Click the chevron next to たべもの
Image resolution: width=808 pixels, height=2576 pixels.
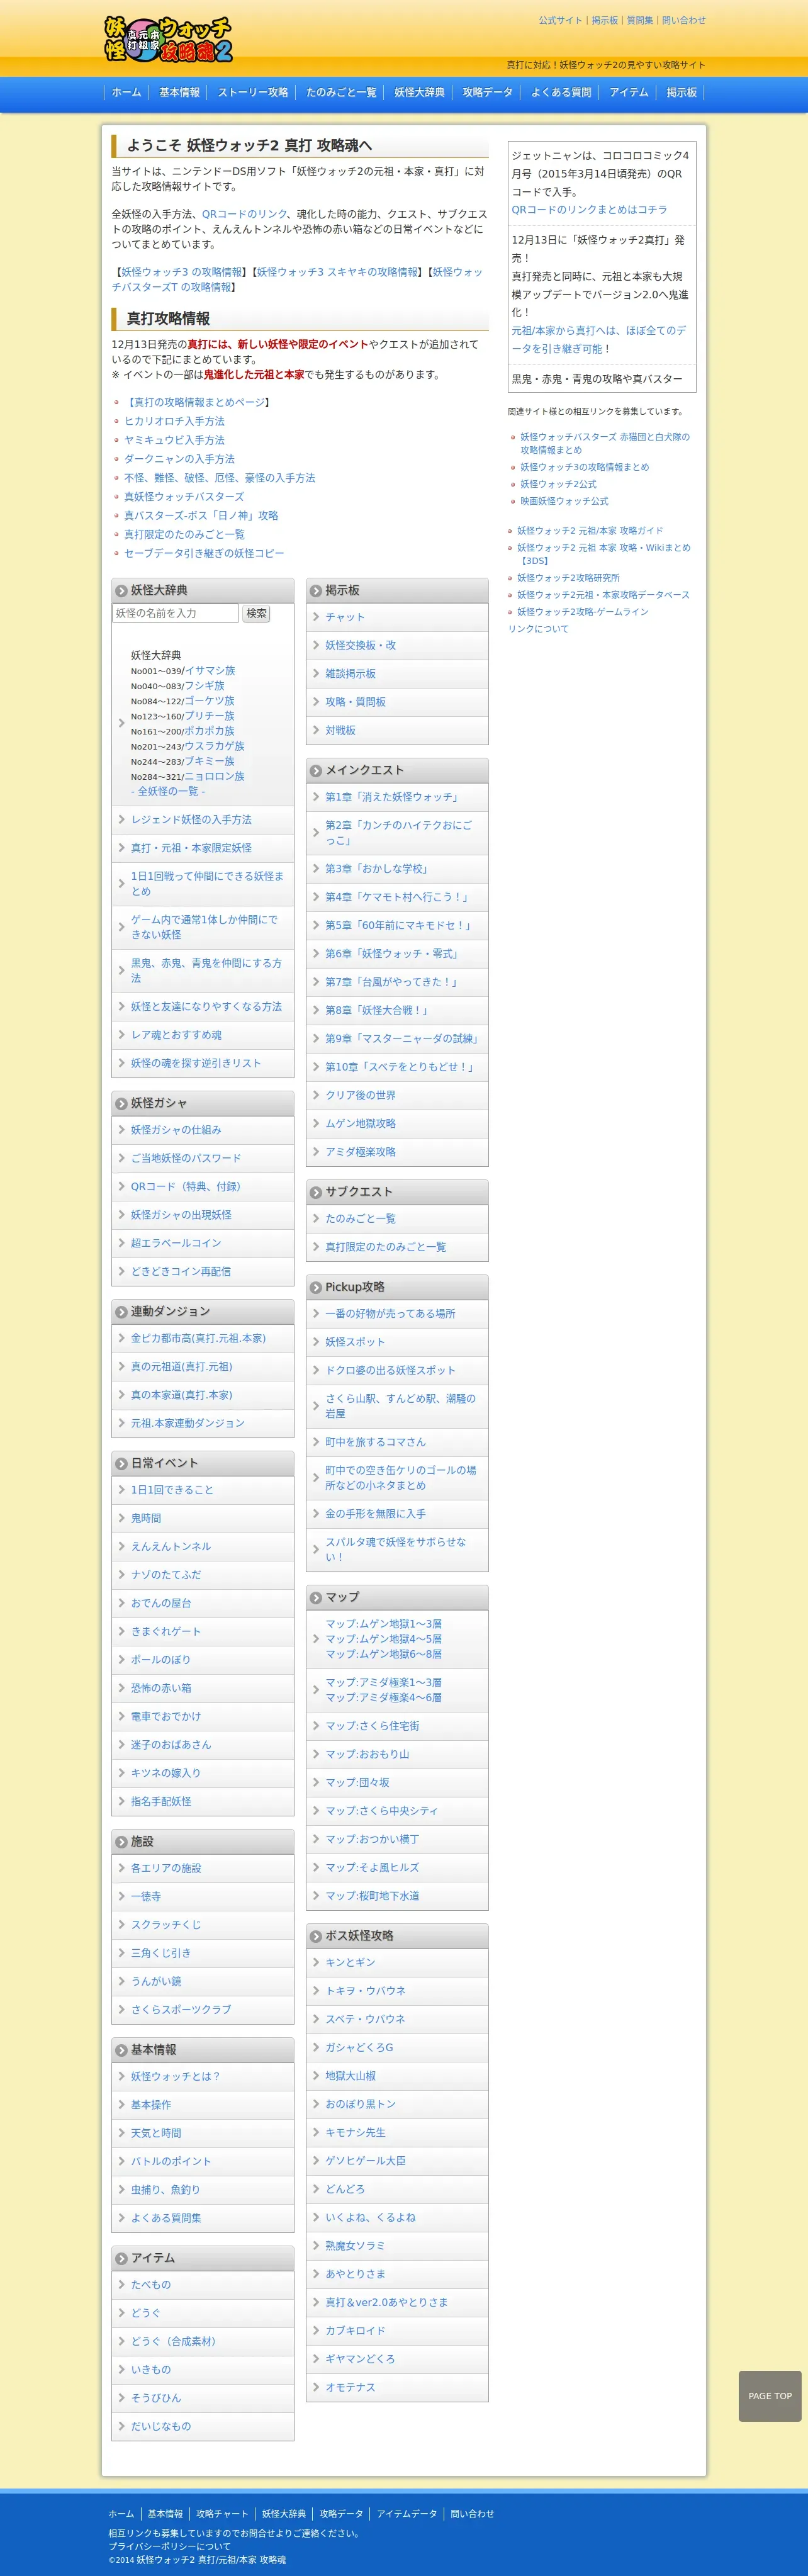pyautogui.click(x=122, y=2285)
